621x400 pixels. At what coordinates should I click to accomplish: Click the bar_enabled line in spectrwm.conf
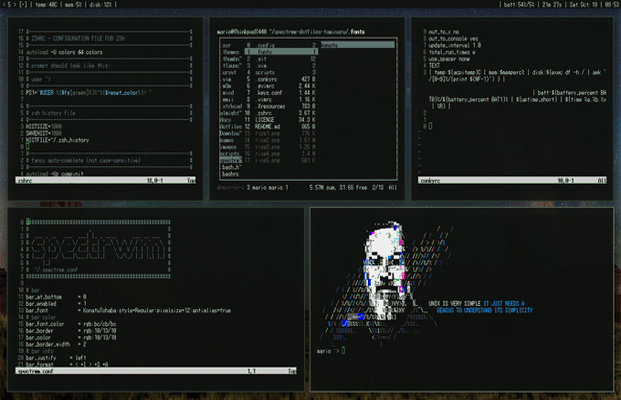56,304
